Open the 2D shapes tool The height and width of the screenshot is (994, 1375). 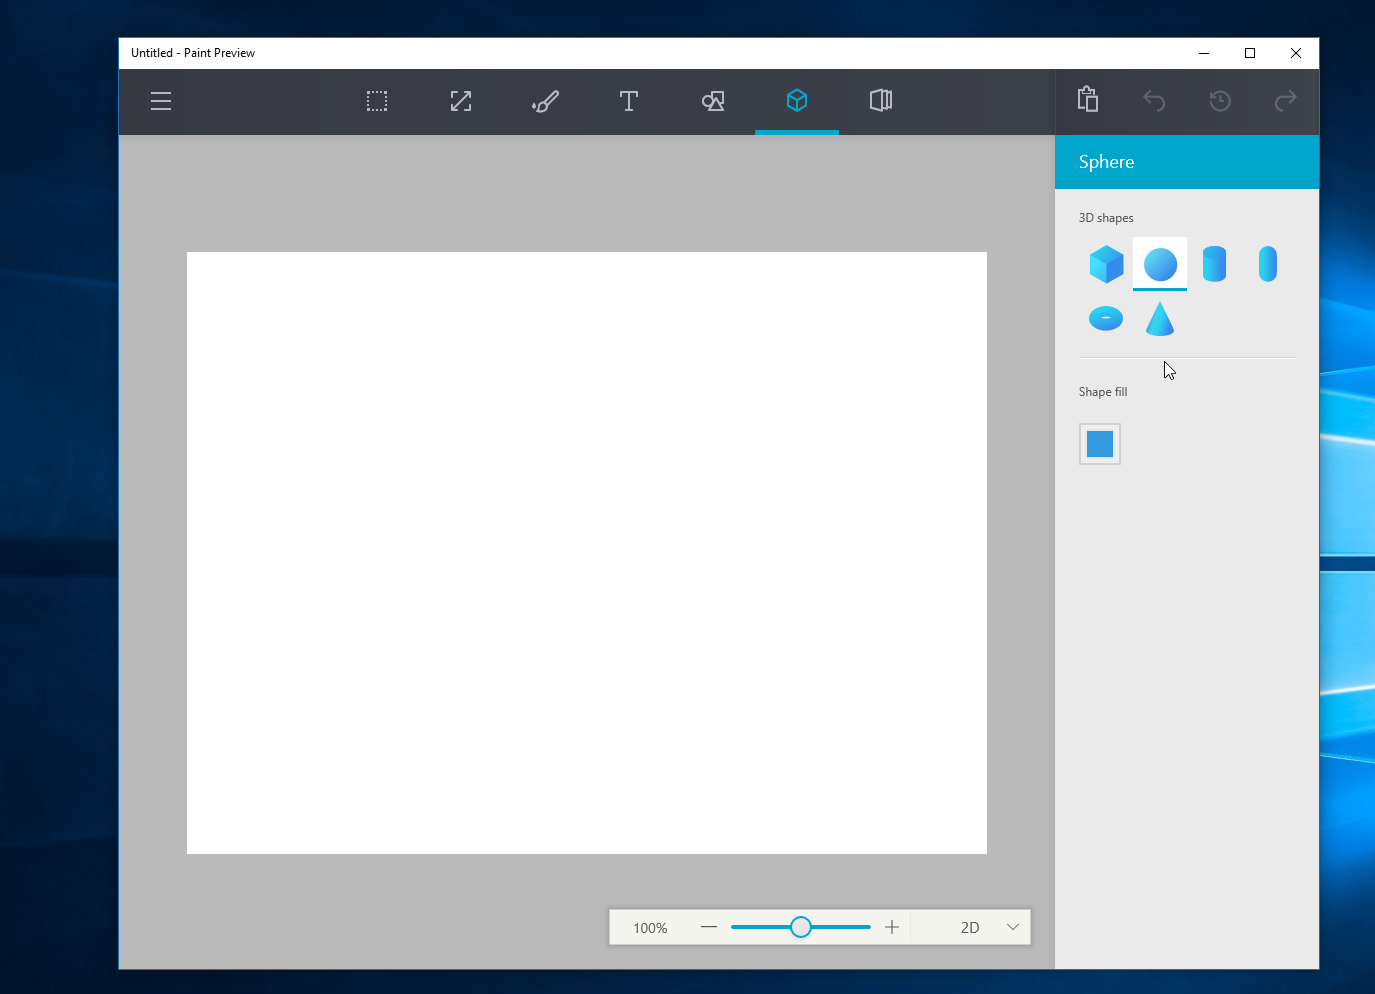(713, 101)
